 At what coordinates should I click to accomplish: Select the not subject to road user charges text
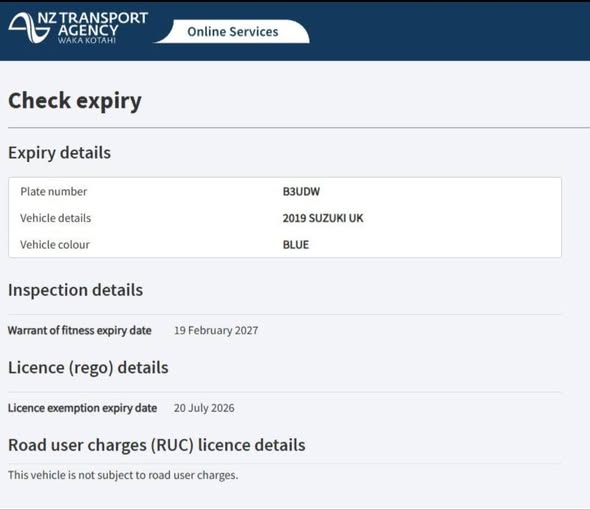(x=123, y=475)
